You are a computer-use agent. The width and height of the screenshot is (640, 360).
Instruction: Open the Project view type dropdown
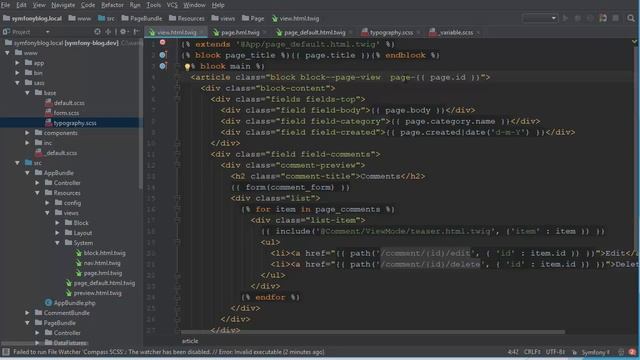pos(47,31)
